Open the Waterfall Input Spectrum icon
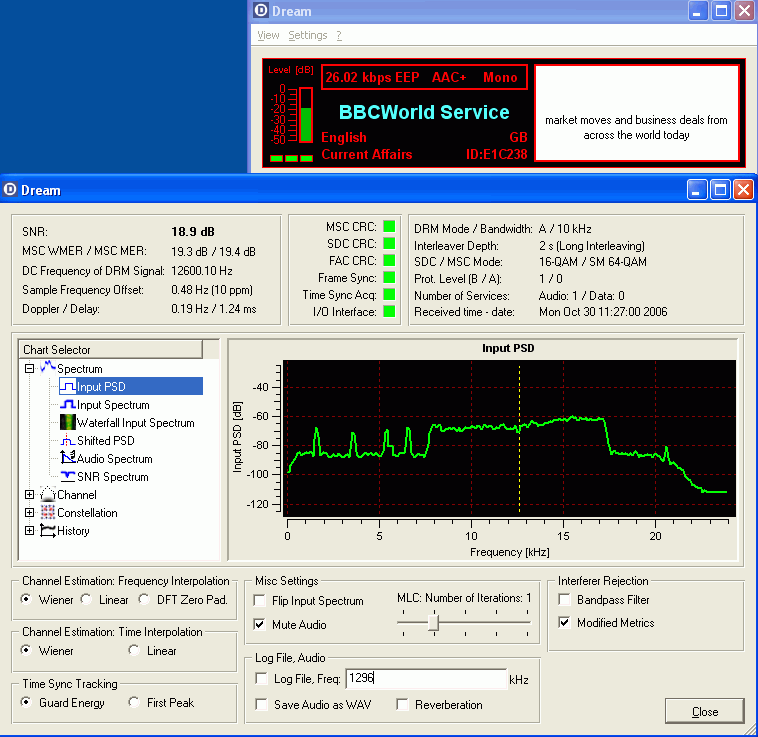Viewport: 758px width, 737px height. click(68, 422)
